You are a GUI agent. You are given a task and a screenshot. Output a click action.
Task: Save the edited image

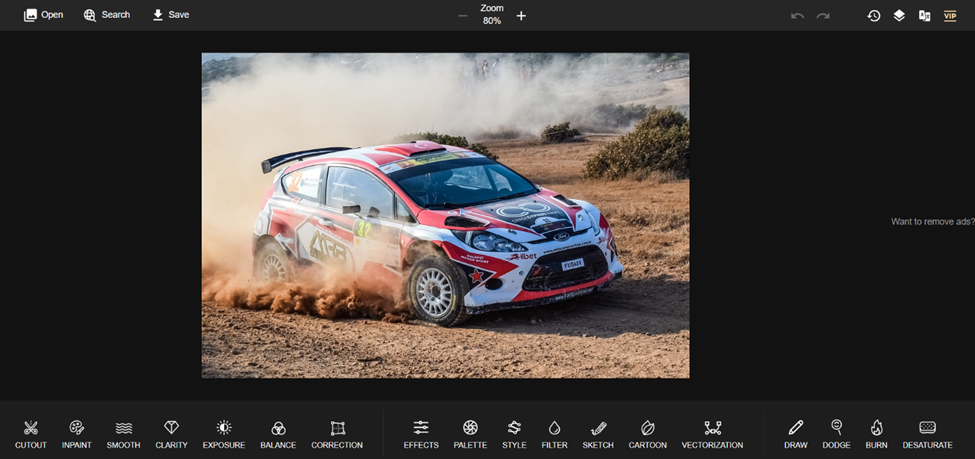[x=170, y=15]
